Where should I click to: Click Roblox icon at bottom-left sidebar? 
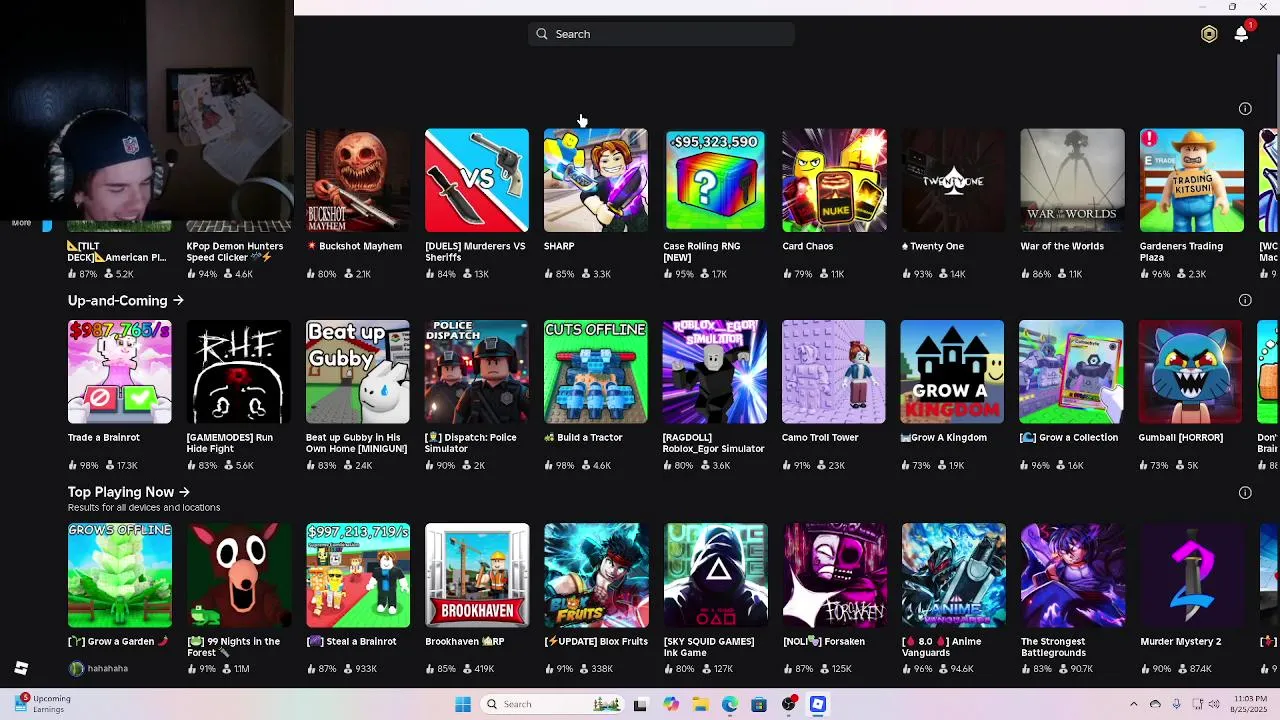point(21,668)
